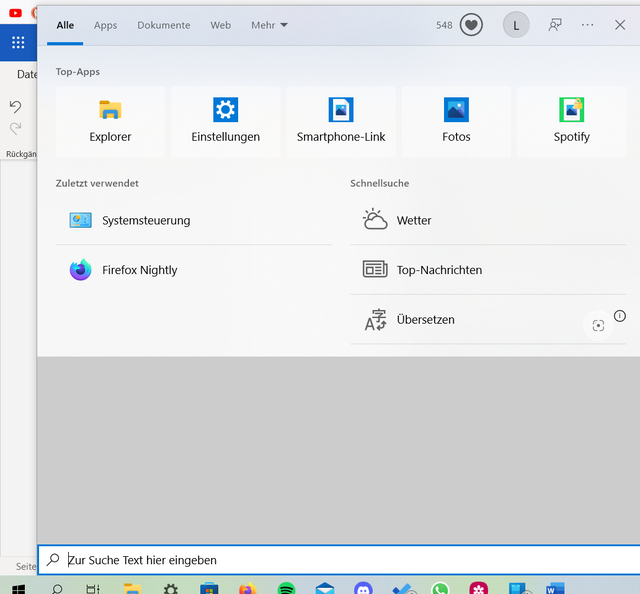Click the magnifier icon in search box

click(x=53, y=560)
